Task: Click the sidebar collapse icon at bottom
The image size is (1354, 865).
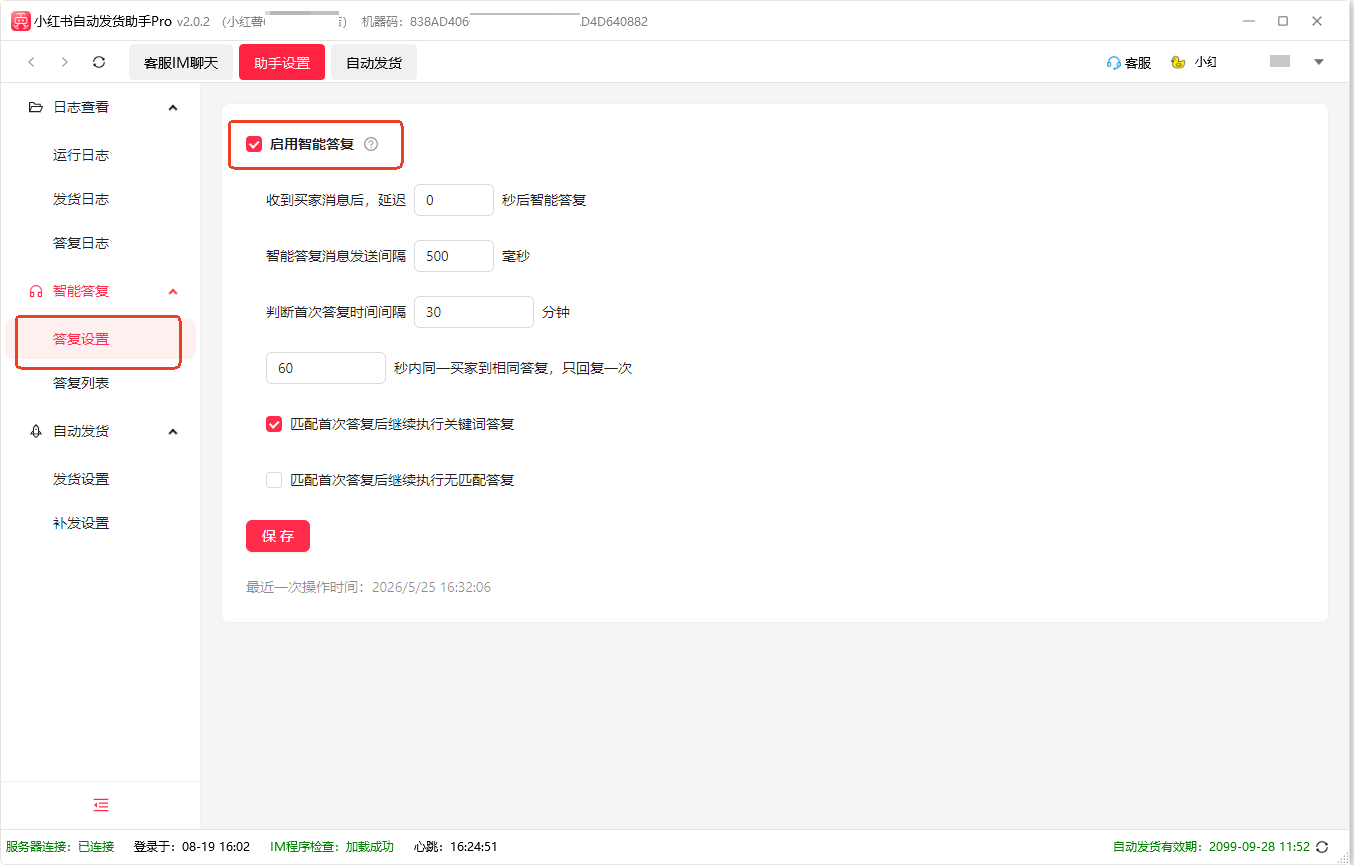Action: coord(101,805)
